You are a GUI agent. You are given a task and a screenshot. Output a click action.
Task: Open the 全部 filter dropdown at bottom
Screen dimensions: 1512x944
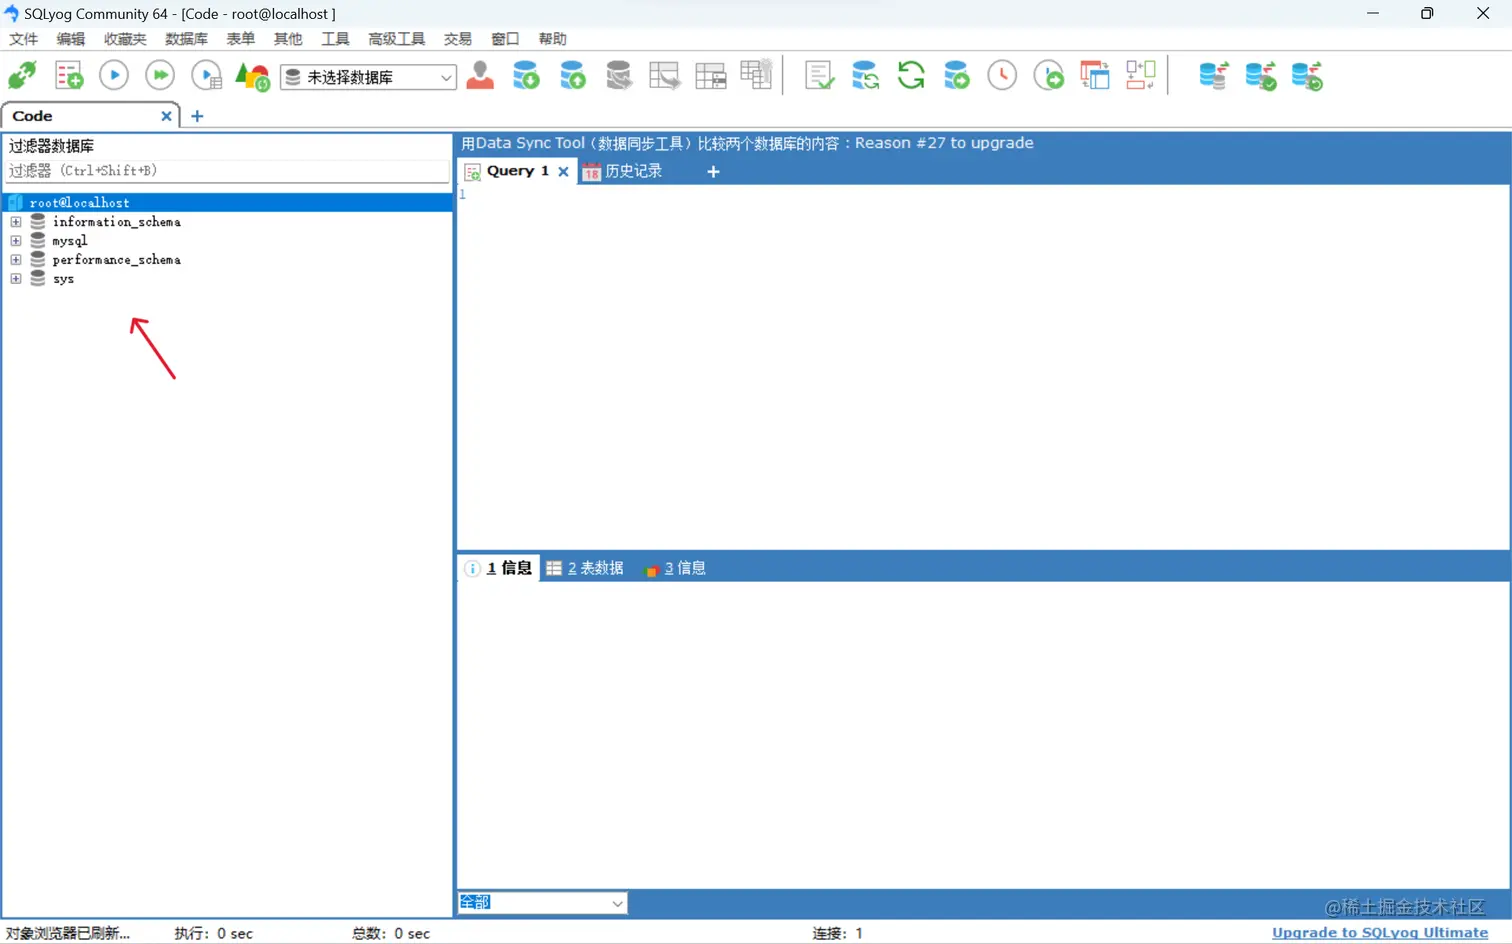coord(543,903)
